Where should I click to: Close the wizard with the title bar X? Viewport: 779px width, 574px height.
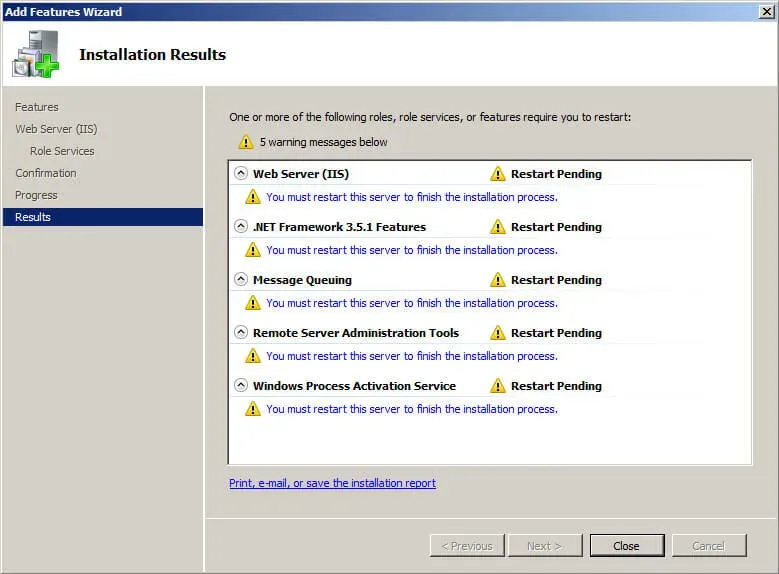767,11
